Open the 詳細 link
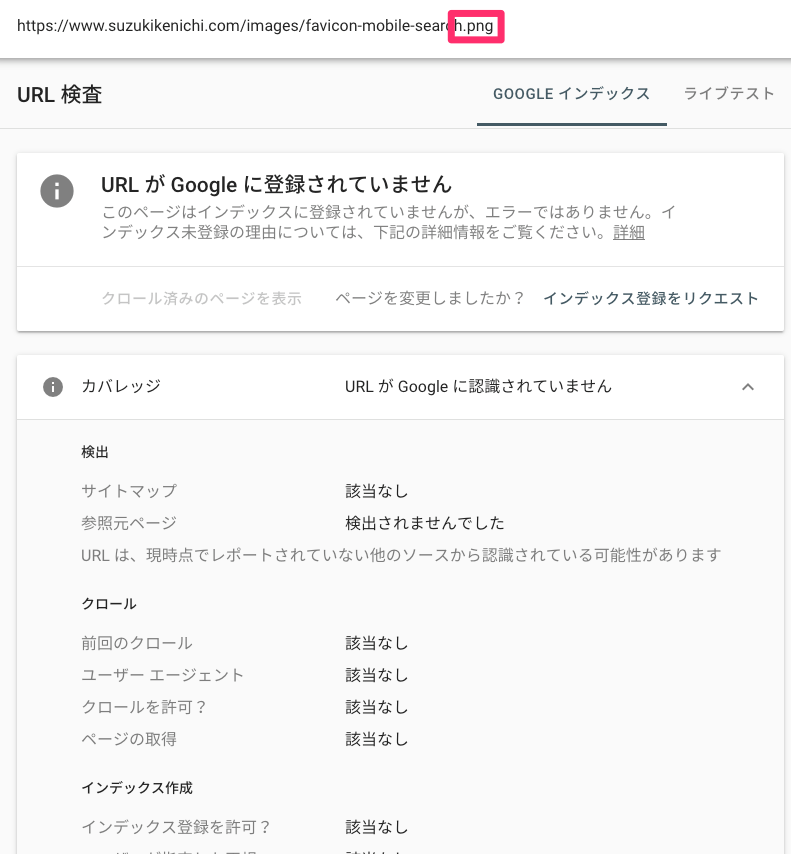Screen dimensions: 791x854 [629, 233]
